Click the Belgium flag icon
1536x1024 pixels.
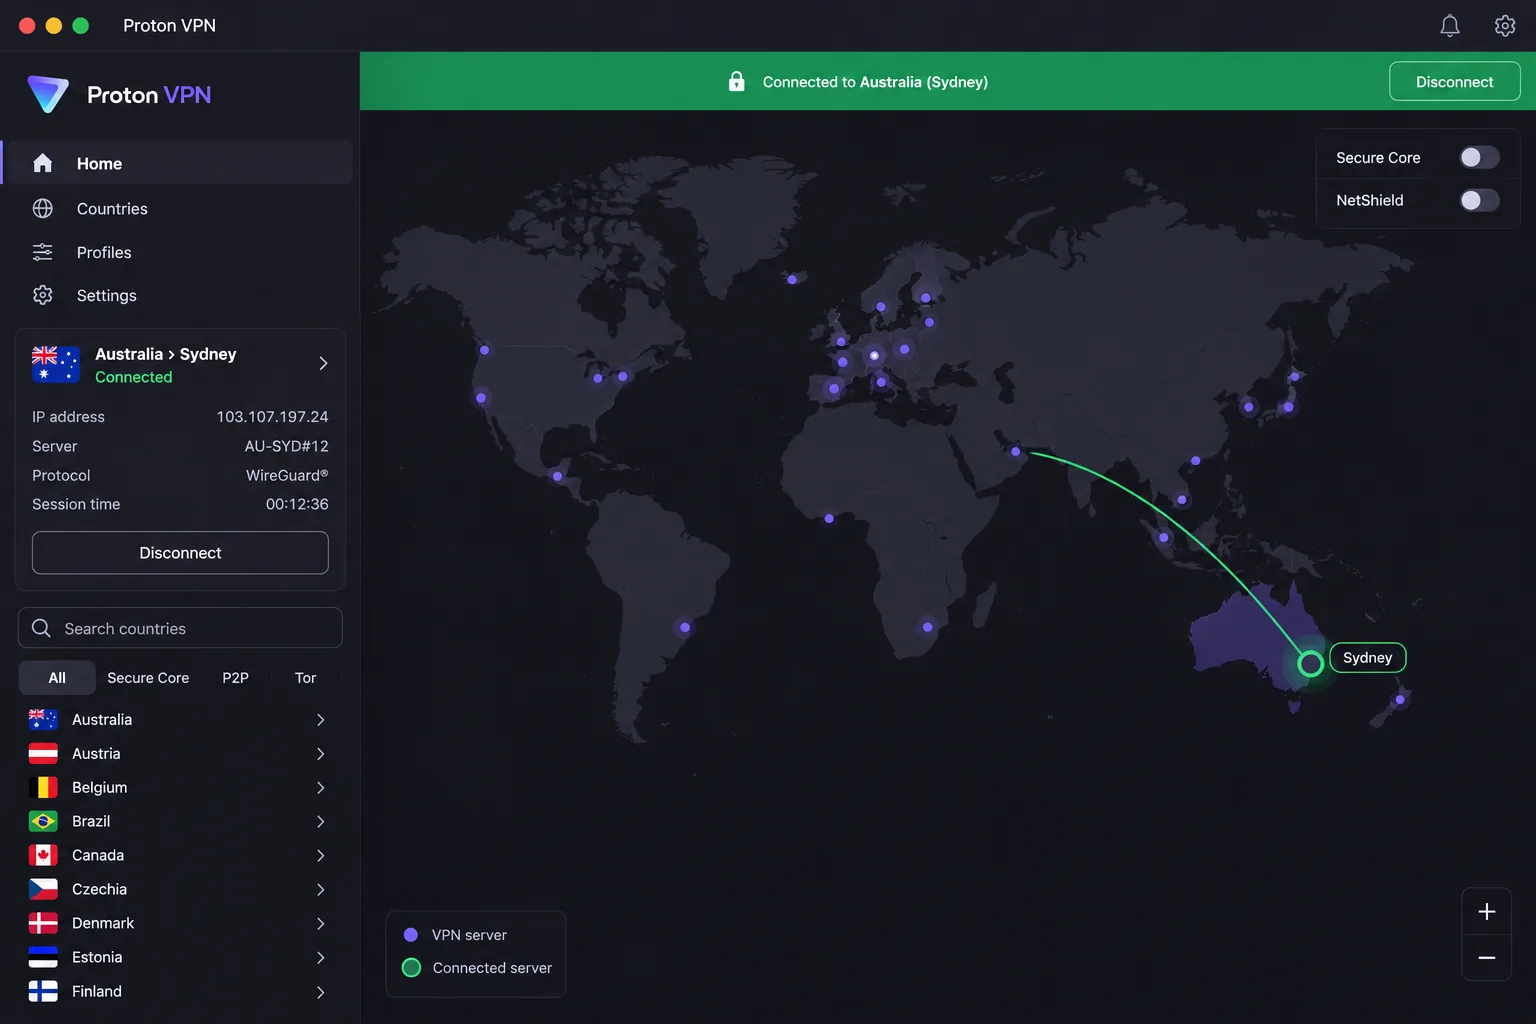coord(43,788)
